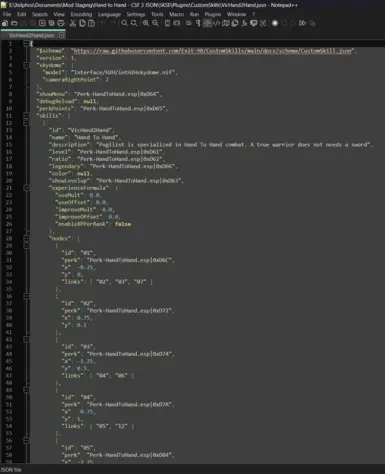Open the Document List icon
Viewport: 385px width, 474px height.
click(235, 23)
